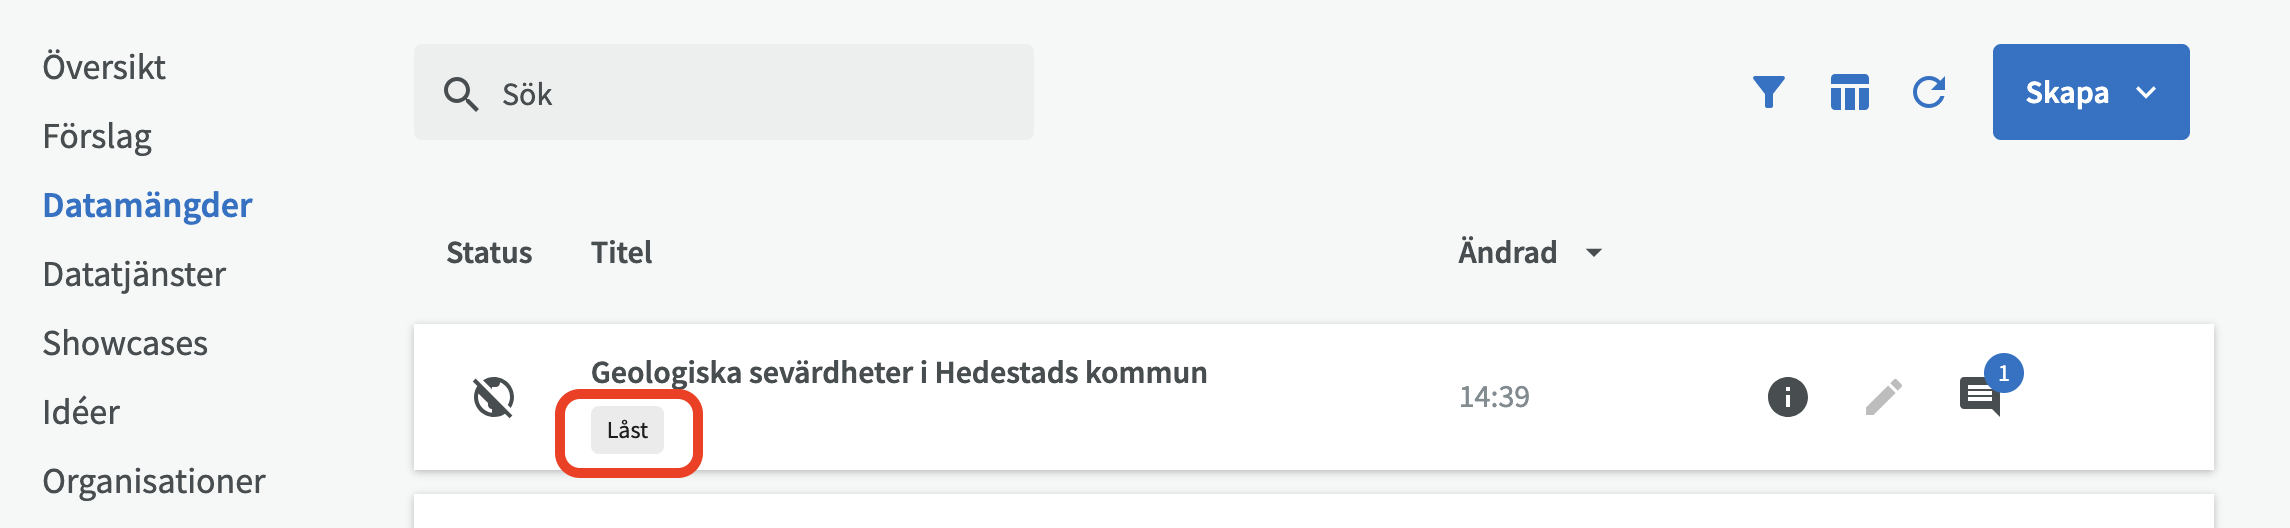Open the filter icon
The image size is (2290, 528).
click(x=1768, y=92)
